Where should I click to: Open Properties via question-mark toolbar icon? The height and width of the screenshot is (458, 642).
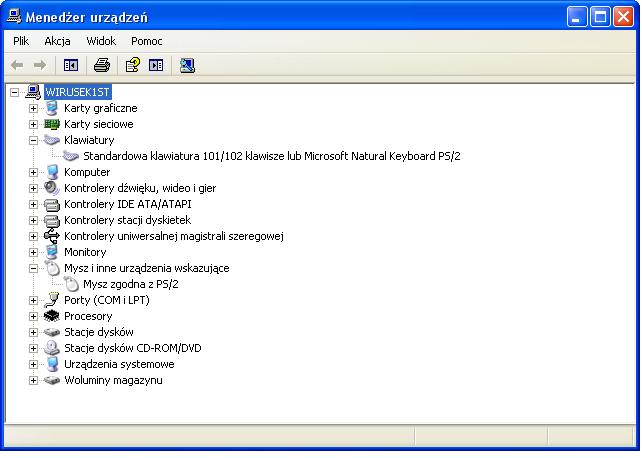click(132, 65)
